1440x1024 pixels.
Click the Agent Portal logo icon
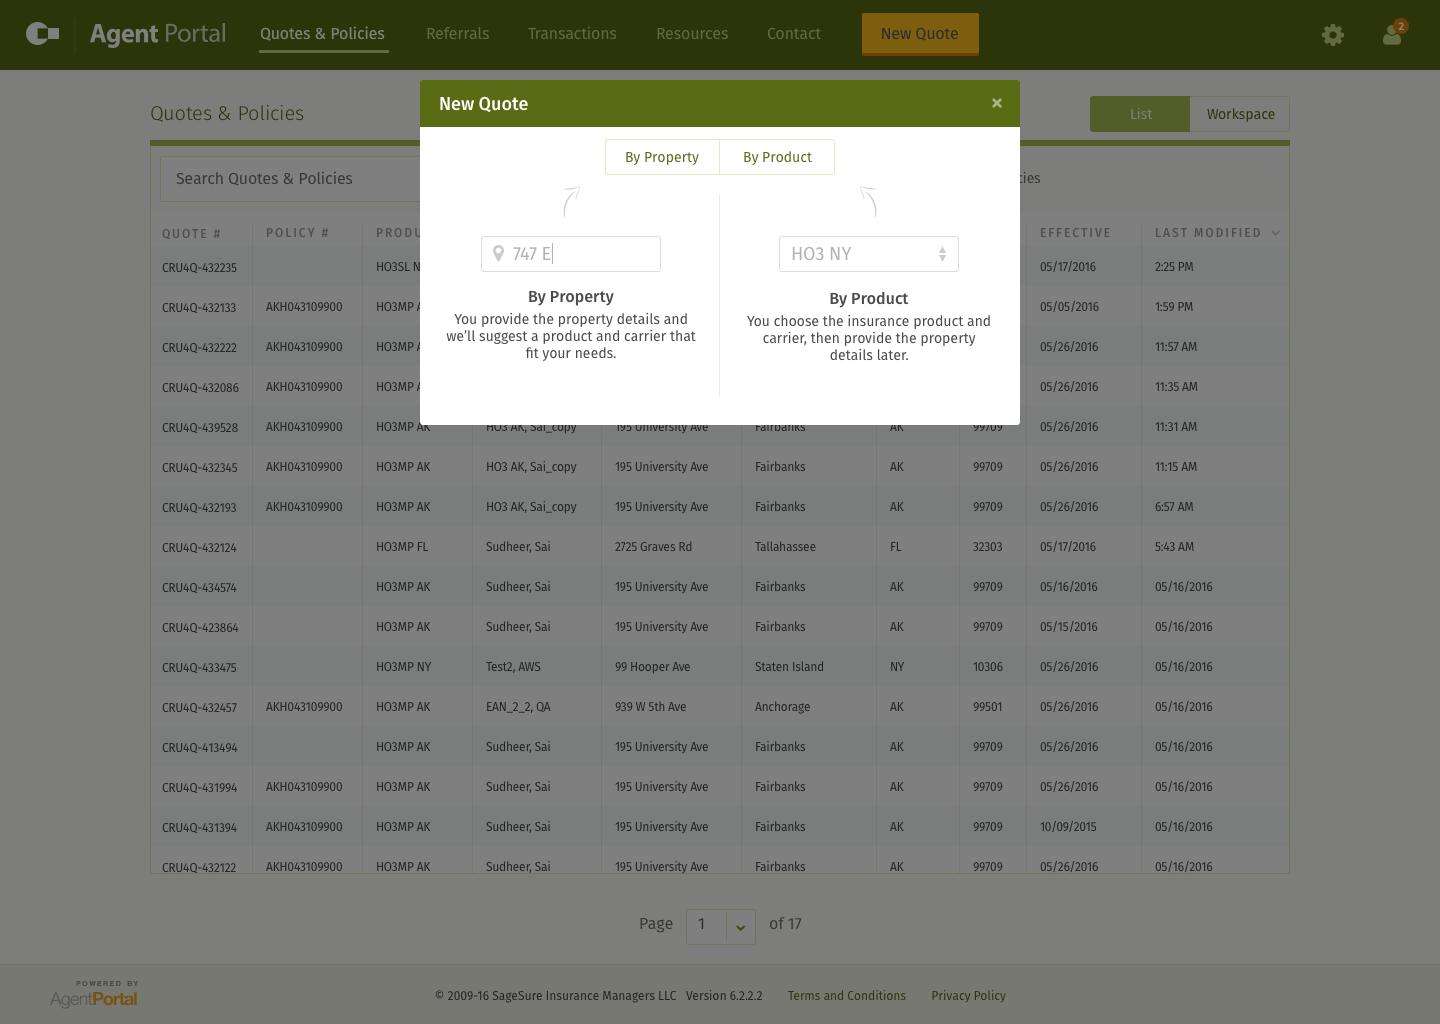click(x=42, y=34)
